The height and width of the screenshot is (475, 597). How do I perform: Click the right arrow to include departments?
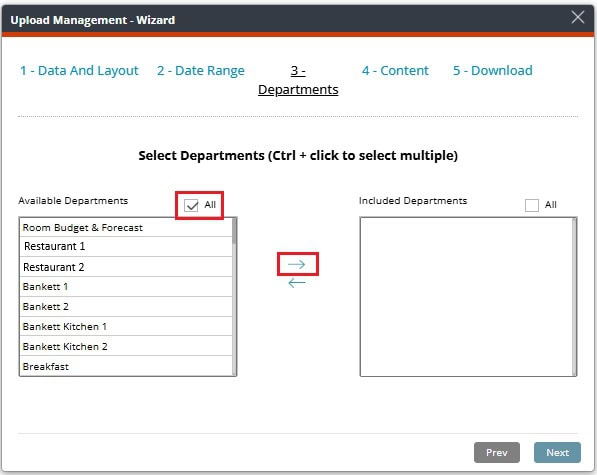297,264
